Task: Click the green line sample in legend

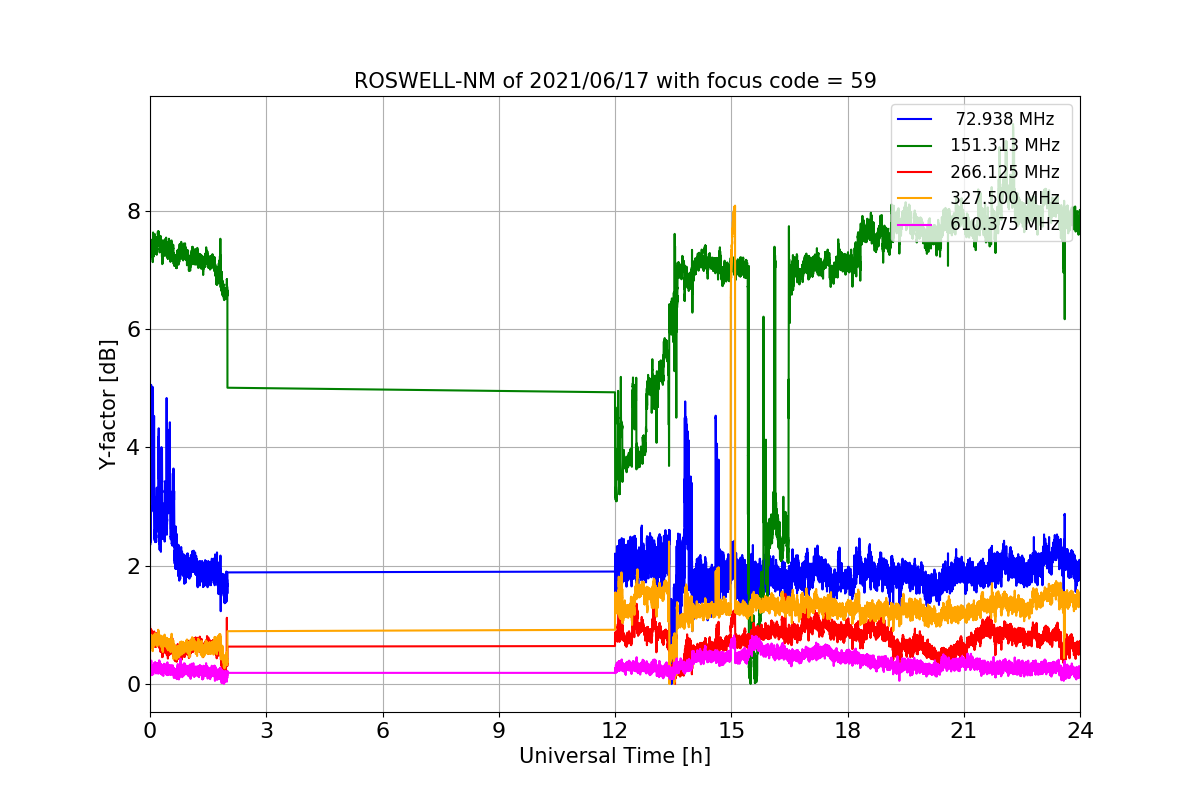Action: (915, 146)
